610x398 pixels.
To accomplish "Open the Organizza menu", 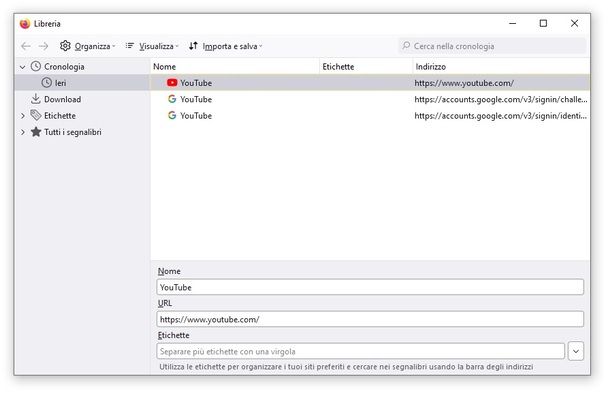I will point(88,46).
